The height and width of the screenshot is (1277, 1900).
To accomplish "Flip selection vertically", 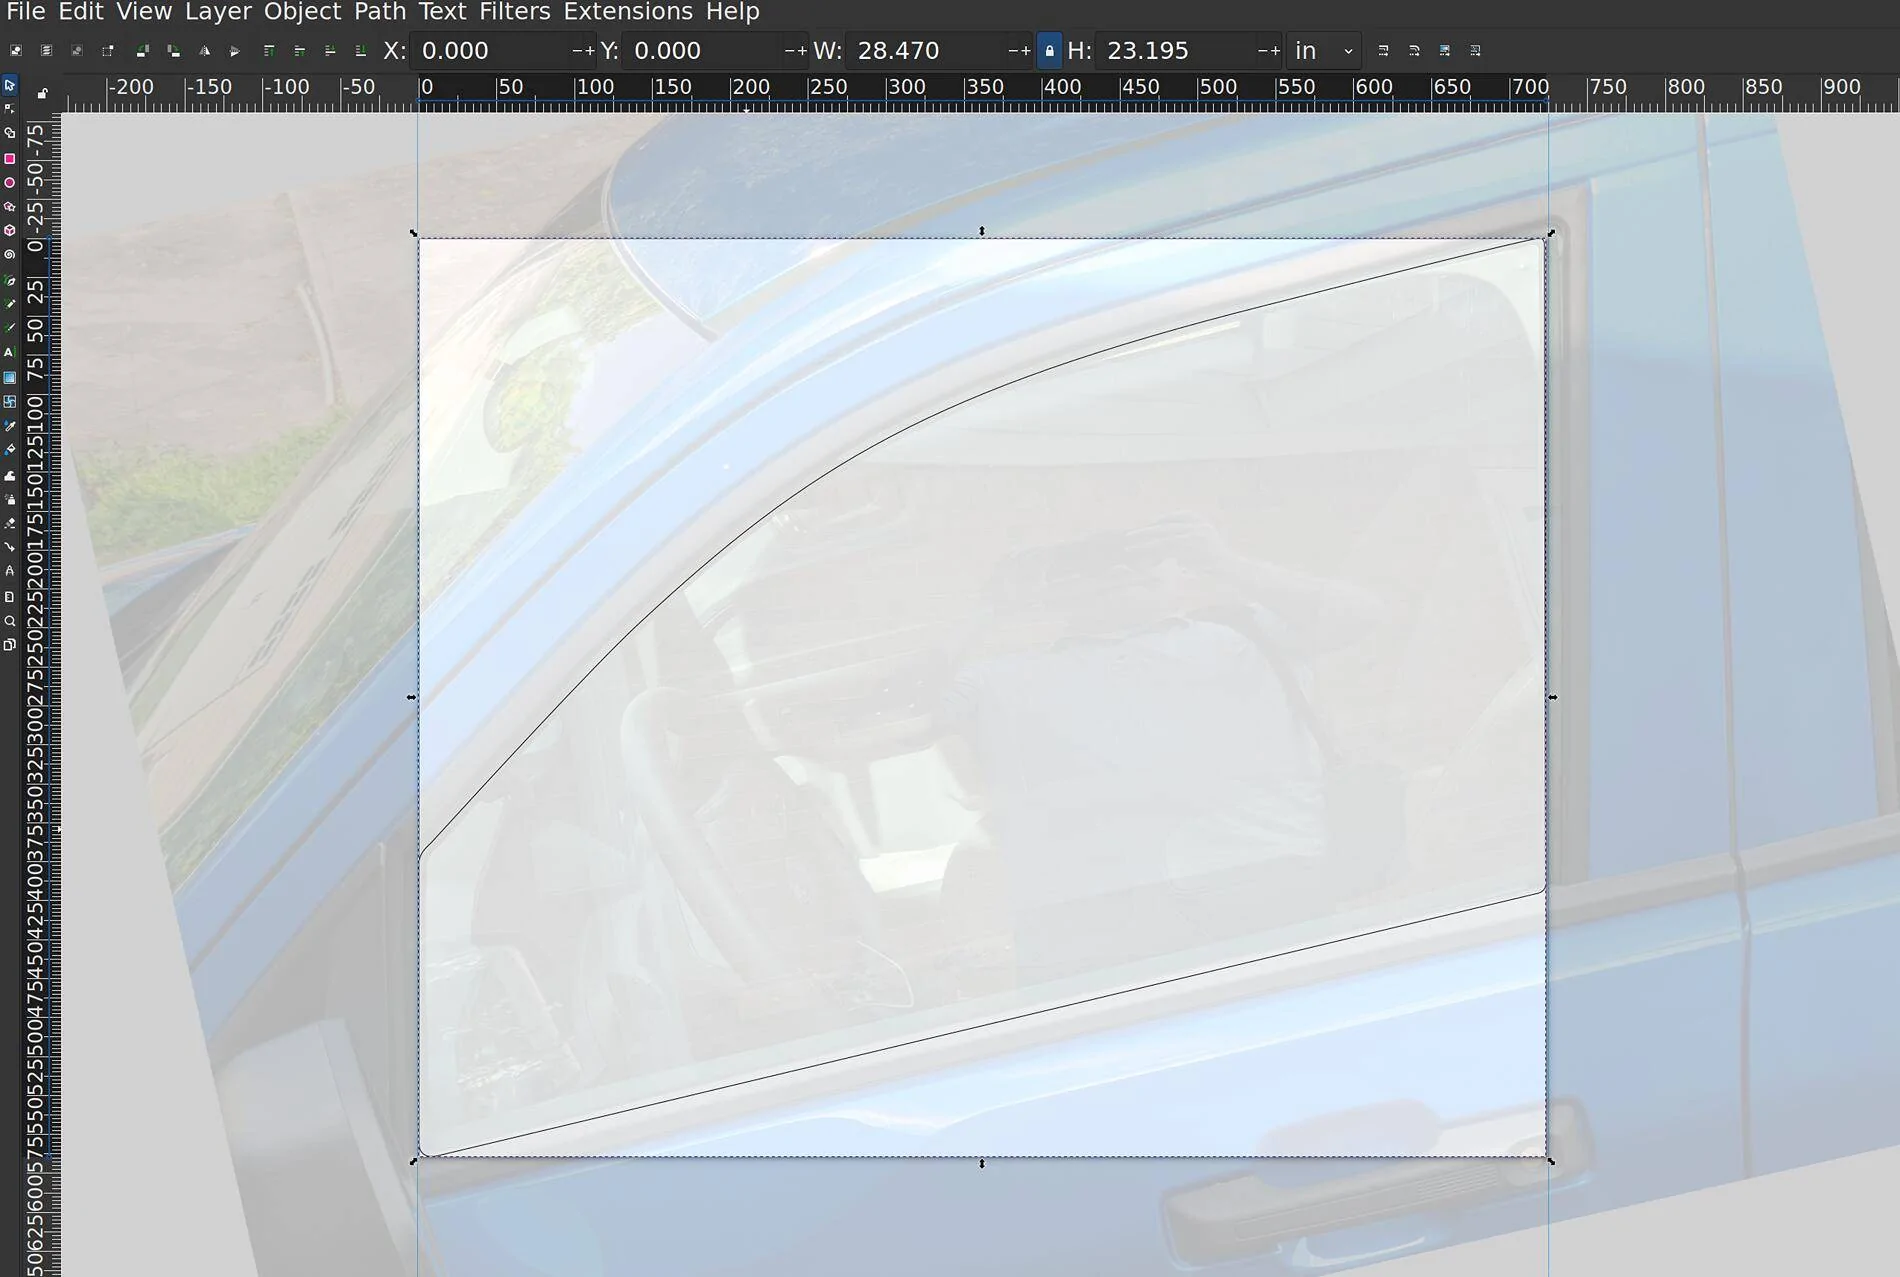I will [x=235, y=51].
